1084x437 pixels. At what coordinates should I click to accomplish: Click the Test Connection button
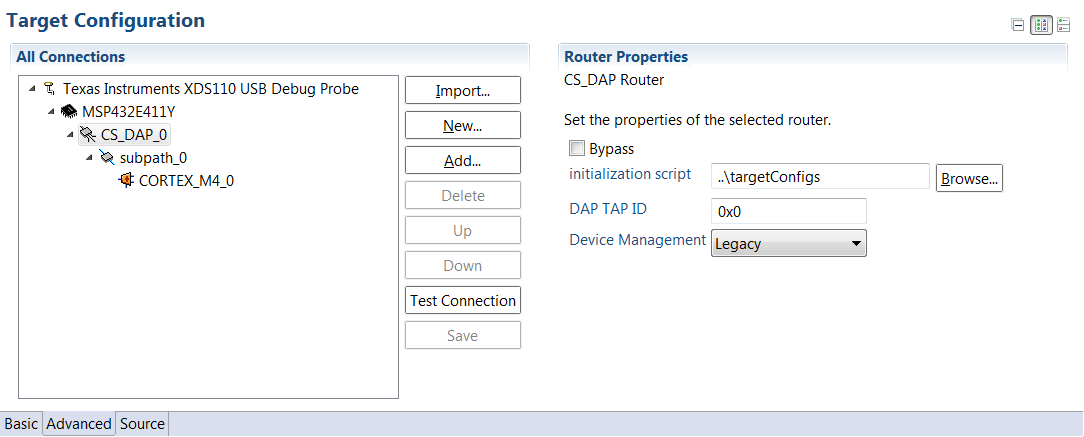[x=463, y=300]
